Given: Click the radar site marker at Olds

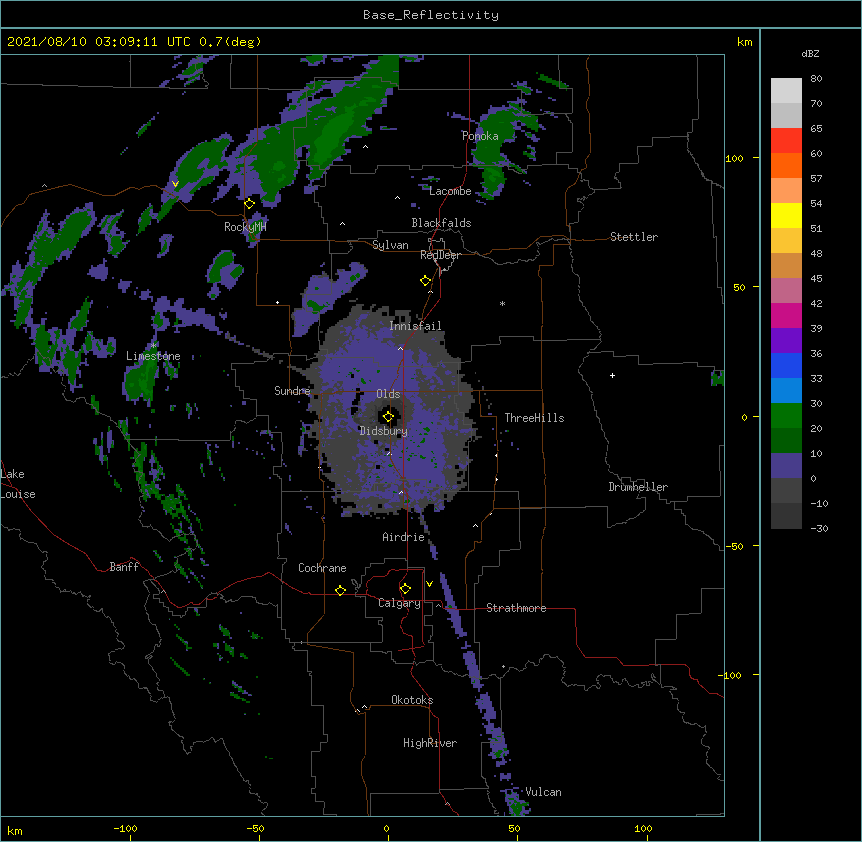Looking at the screenshot, I should coord(388,417).
